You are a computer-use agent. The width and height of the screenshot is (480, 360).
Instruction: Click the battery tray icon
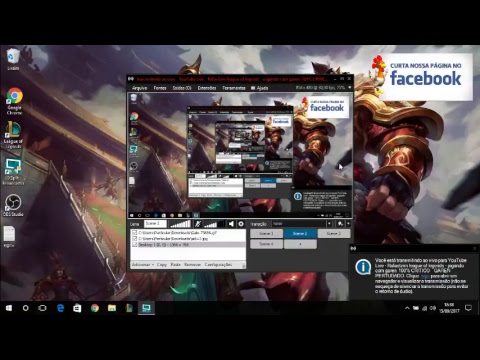416,308
